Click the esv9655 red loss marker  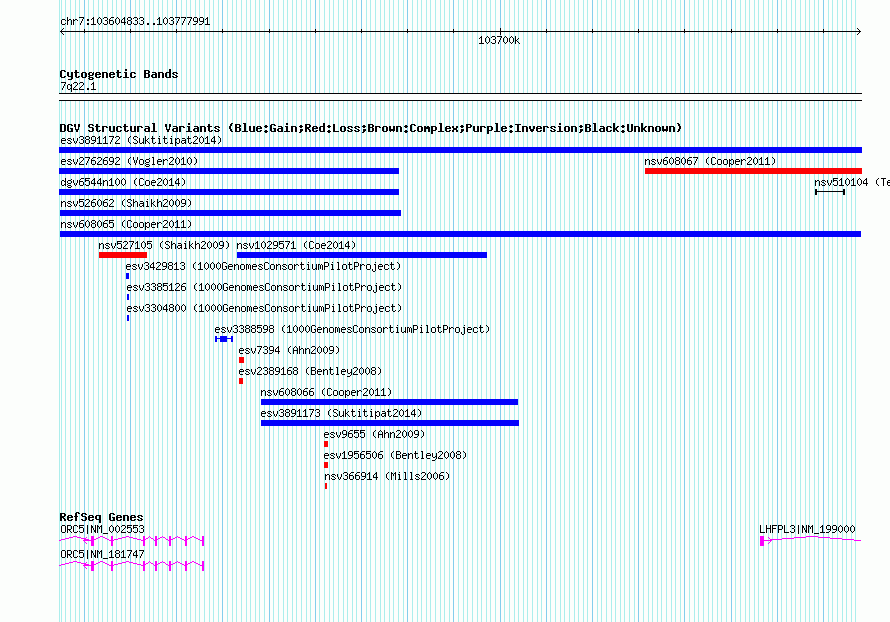(x=326, y=444)
